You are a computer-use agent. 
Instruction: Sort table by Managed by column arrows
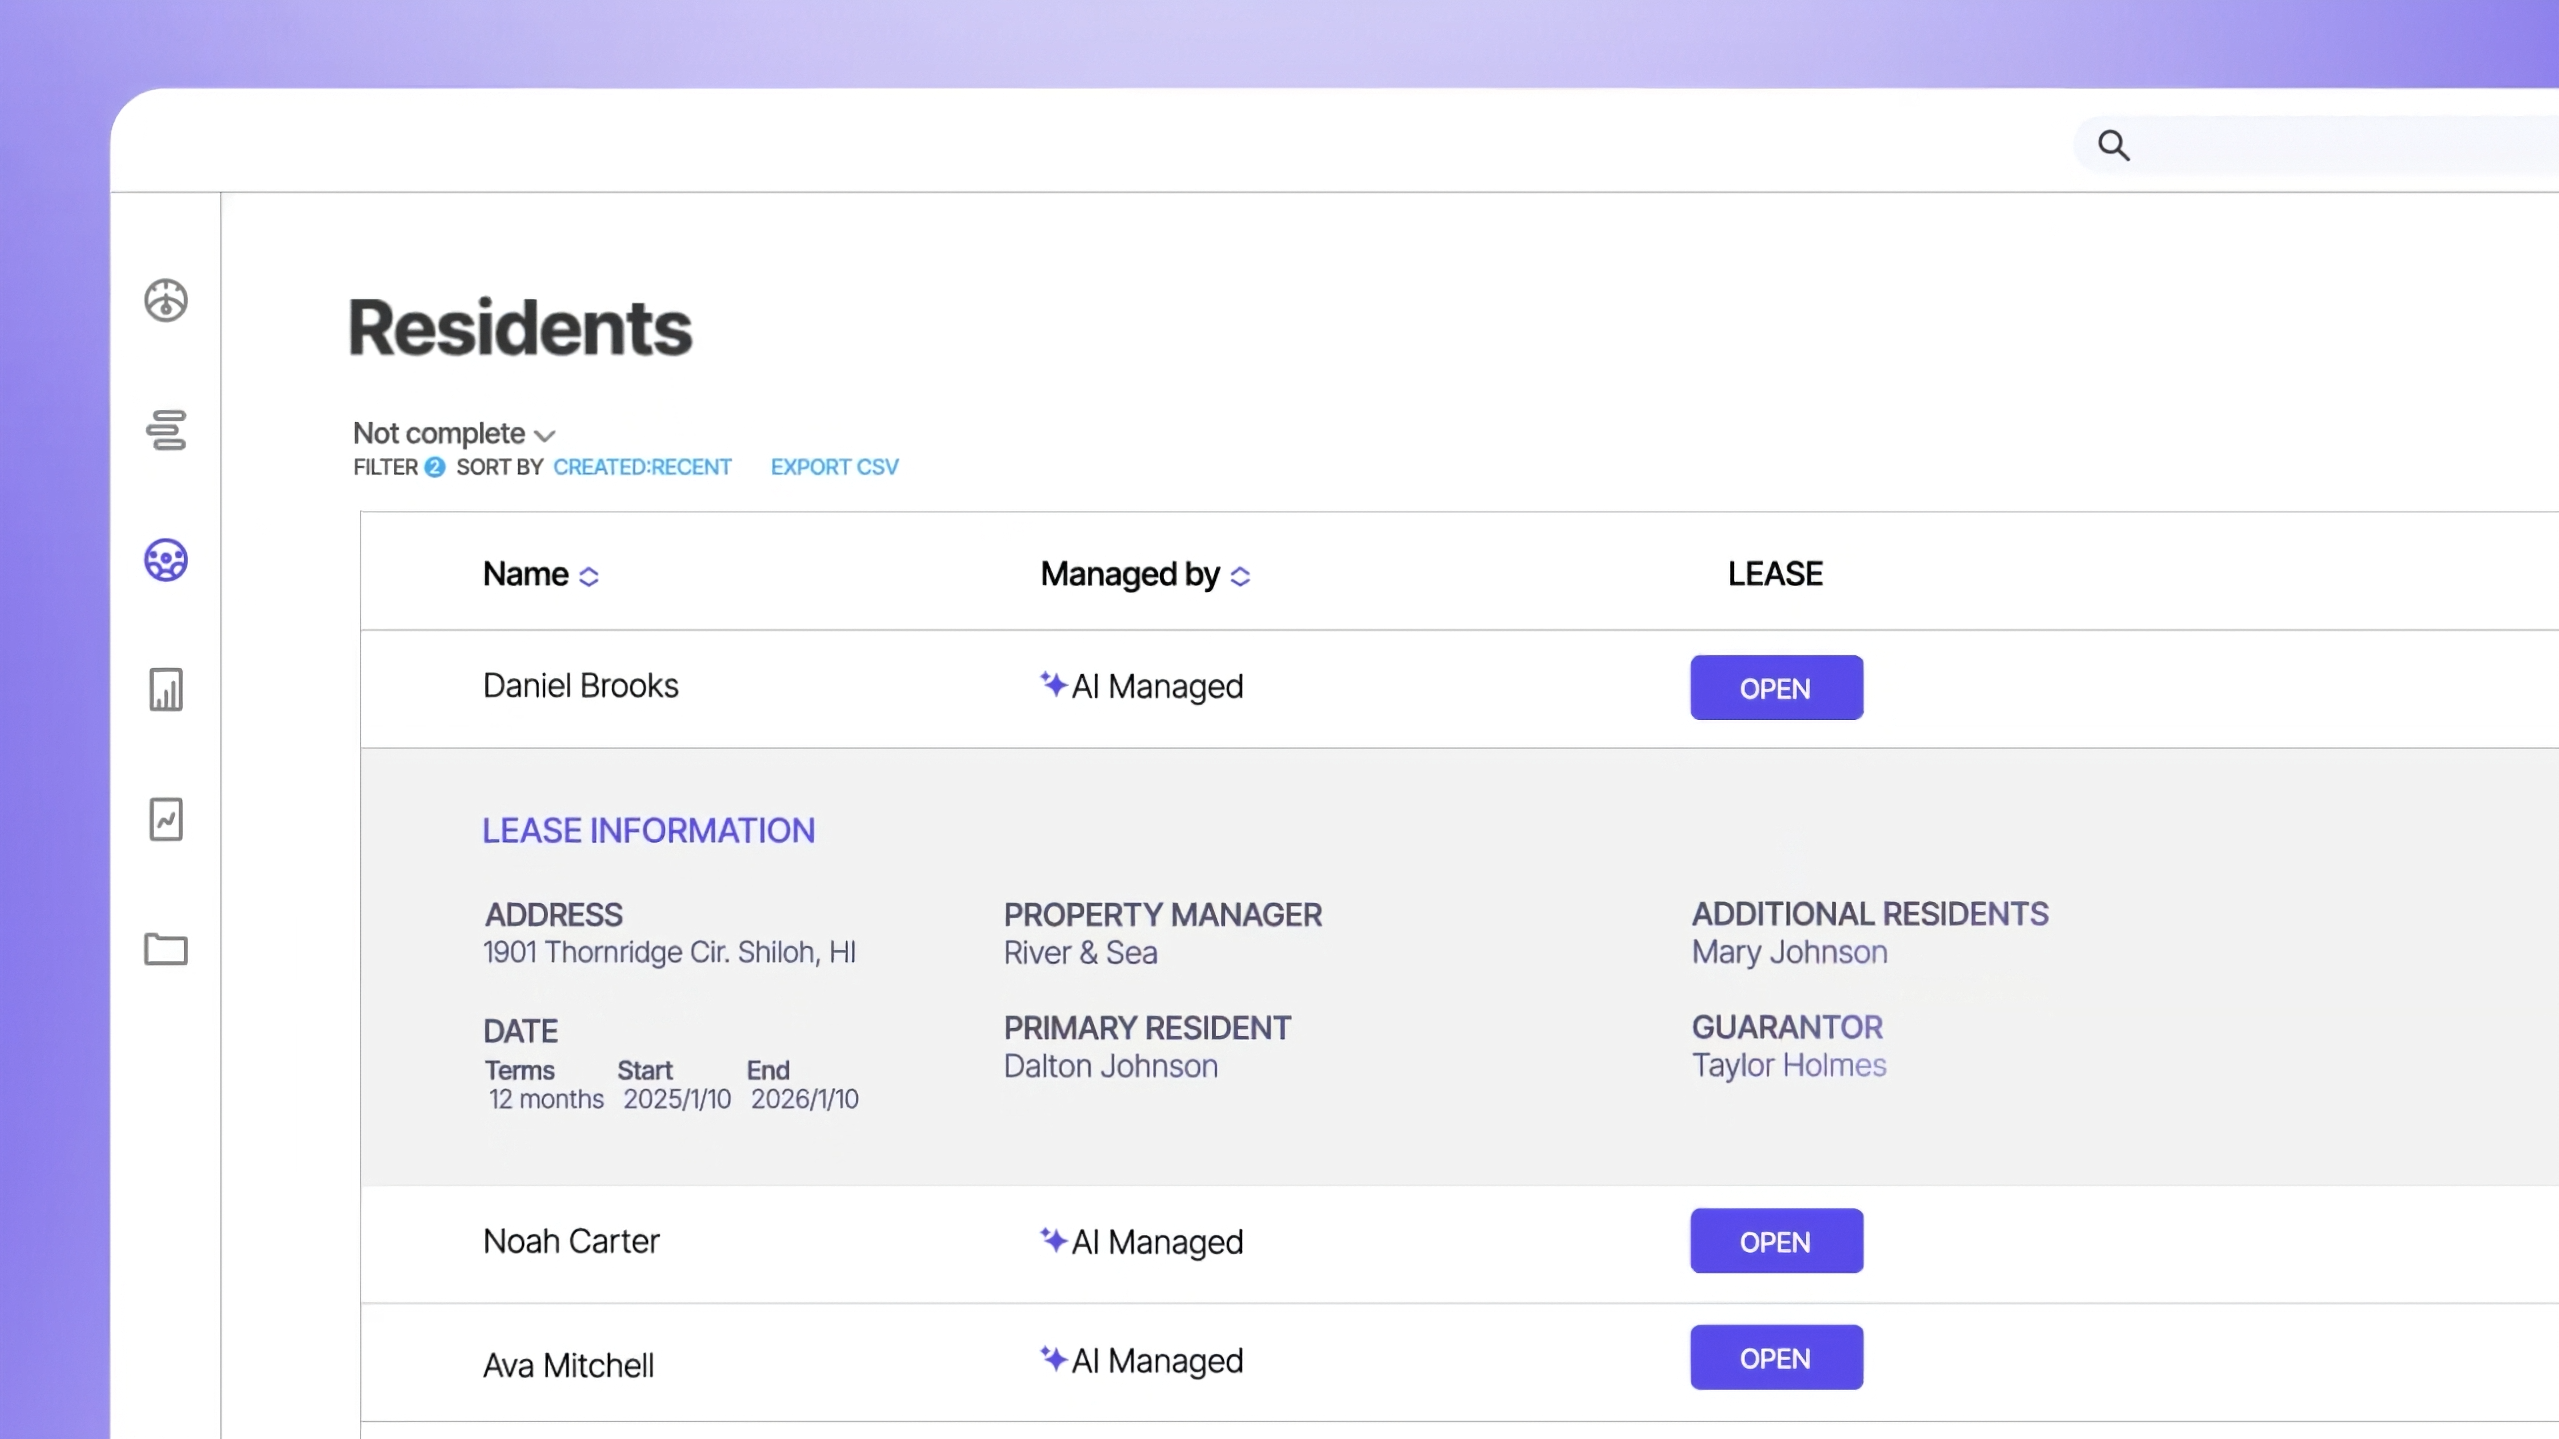point(1240,577)
